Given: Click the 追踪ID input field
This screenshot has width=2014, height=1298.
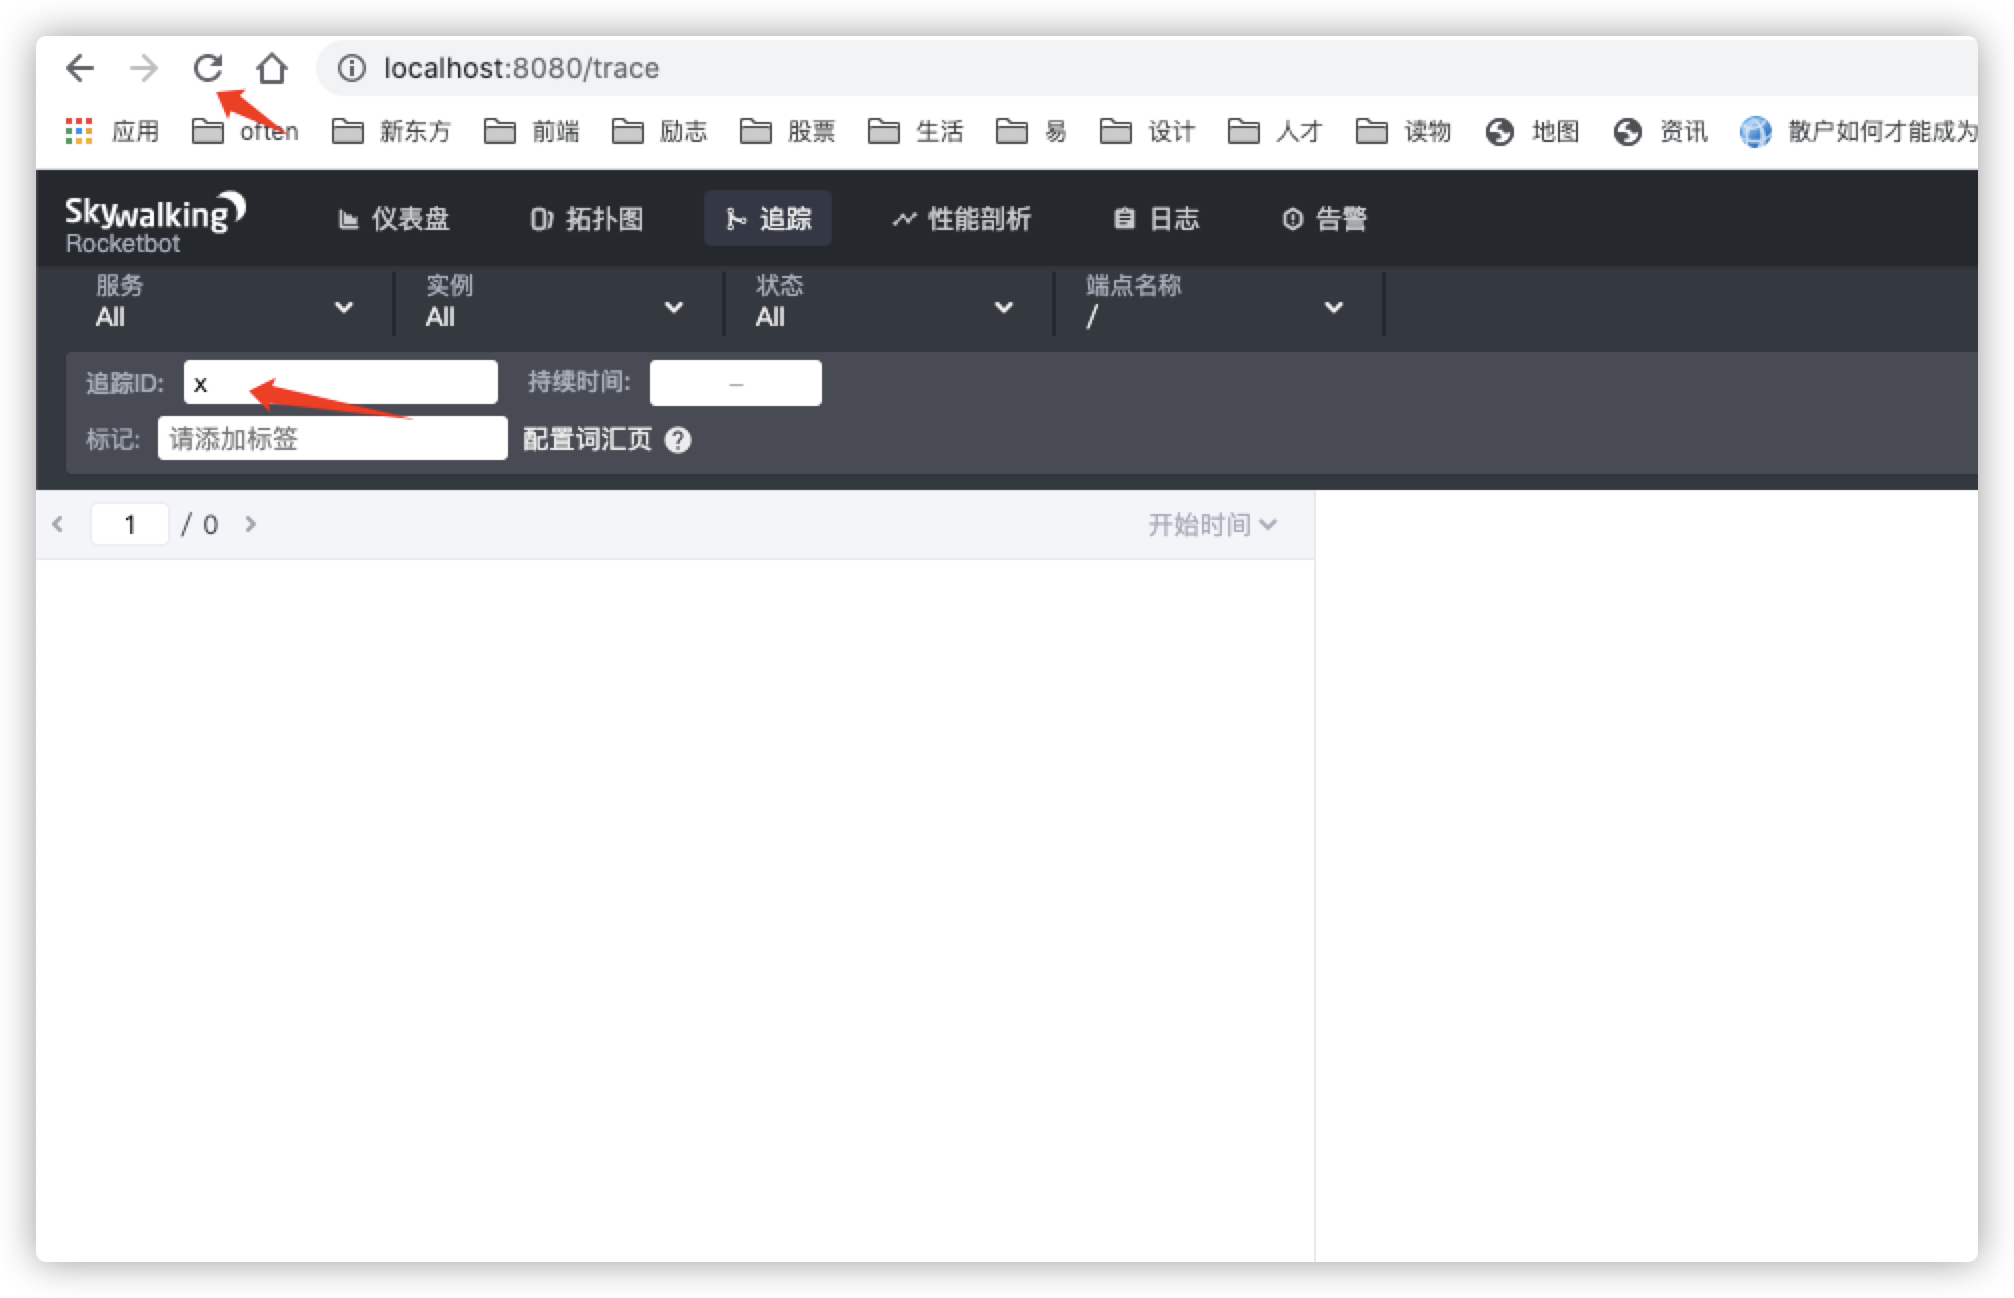Looking at the screenshot, I should pos(340,383).
